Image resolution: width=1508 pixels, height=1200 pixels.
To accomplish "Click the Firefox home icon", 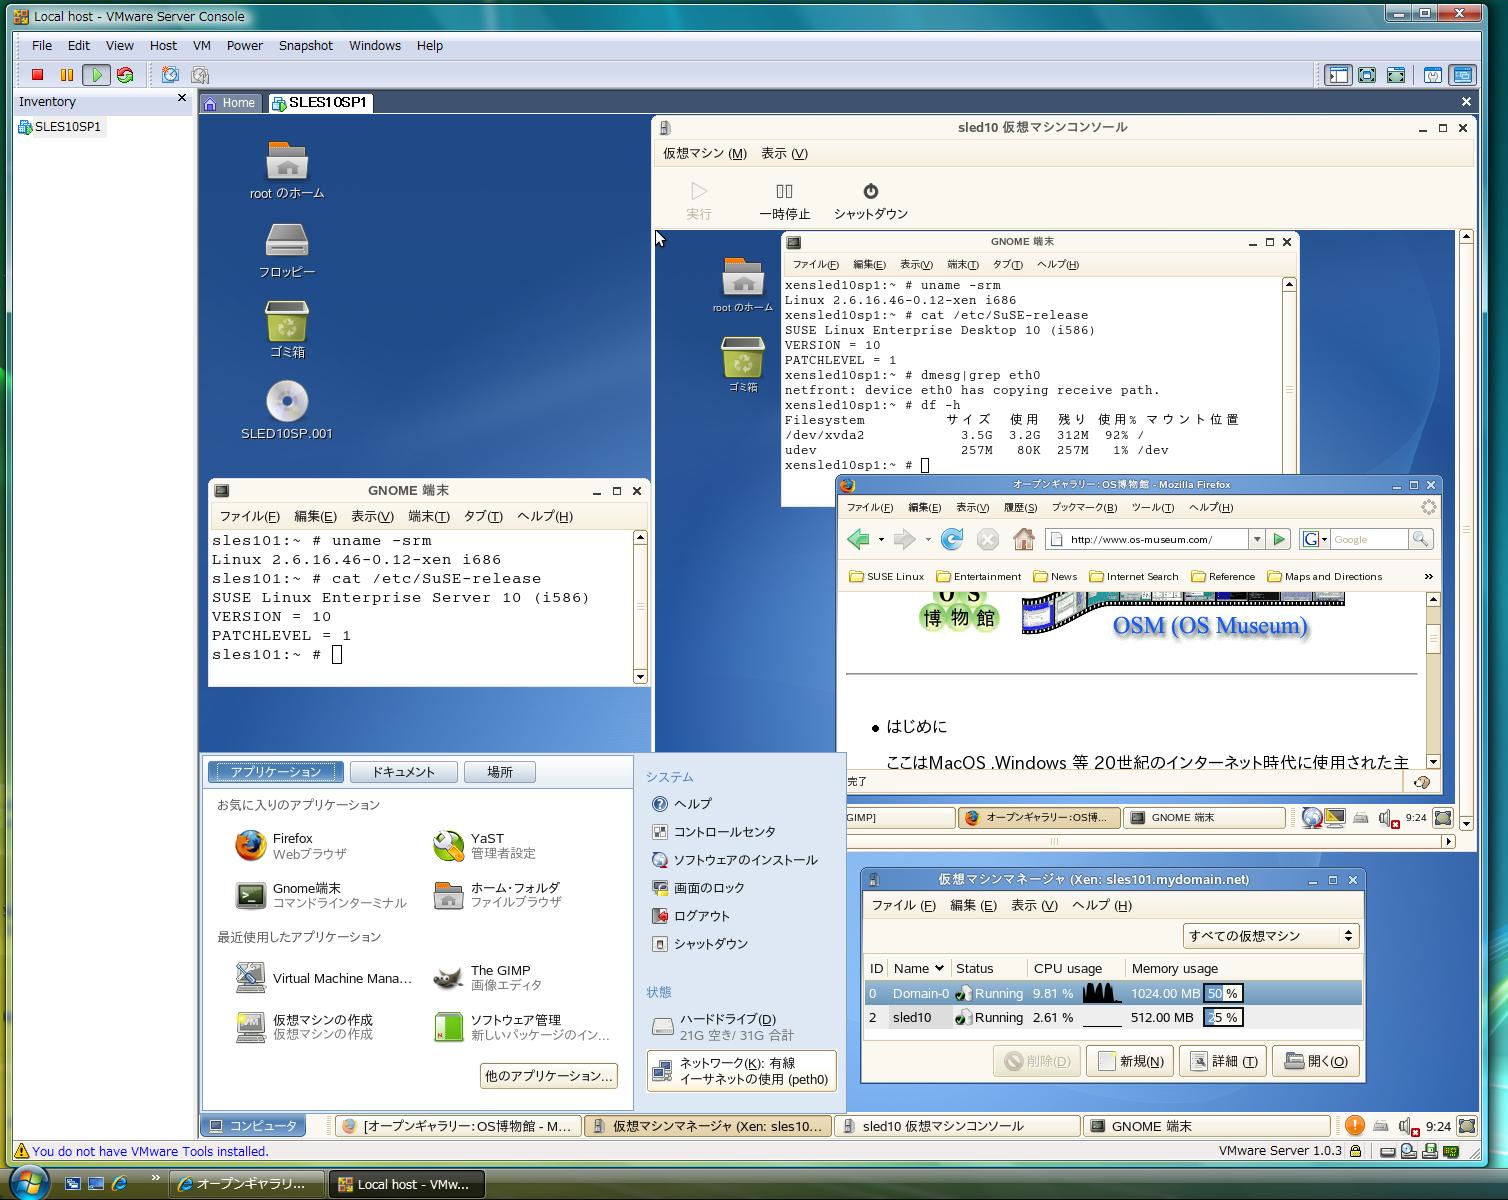I will (x=1023, y=539).
